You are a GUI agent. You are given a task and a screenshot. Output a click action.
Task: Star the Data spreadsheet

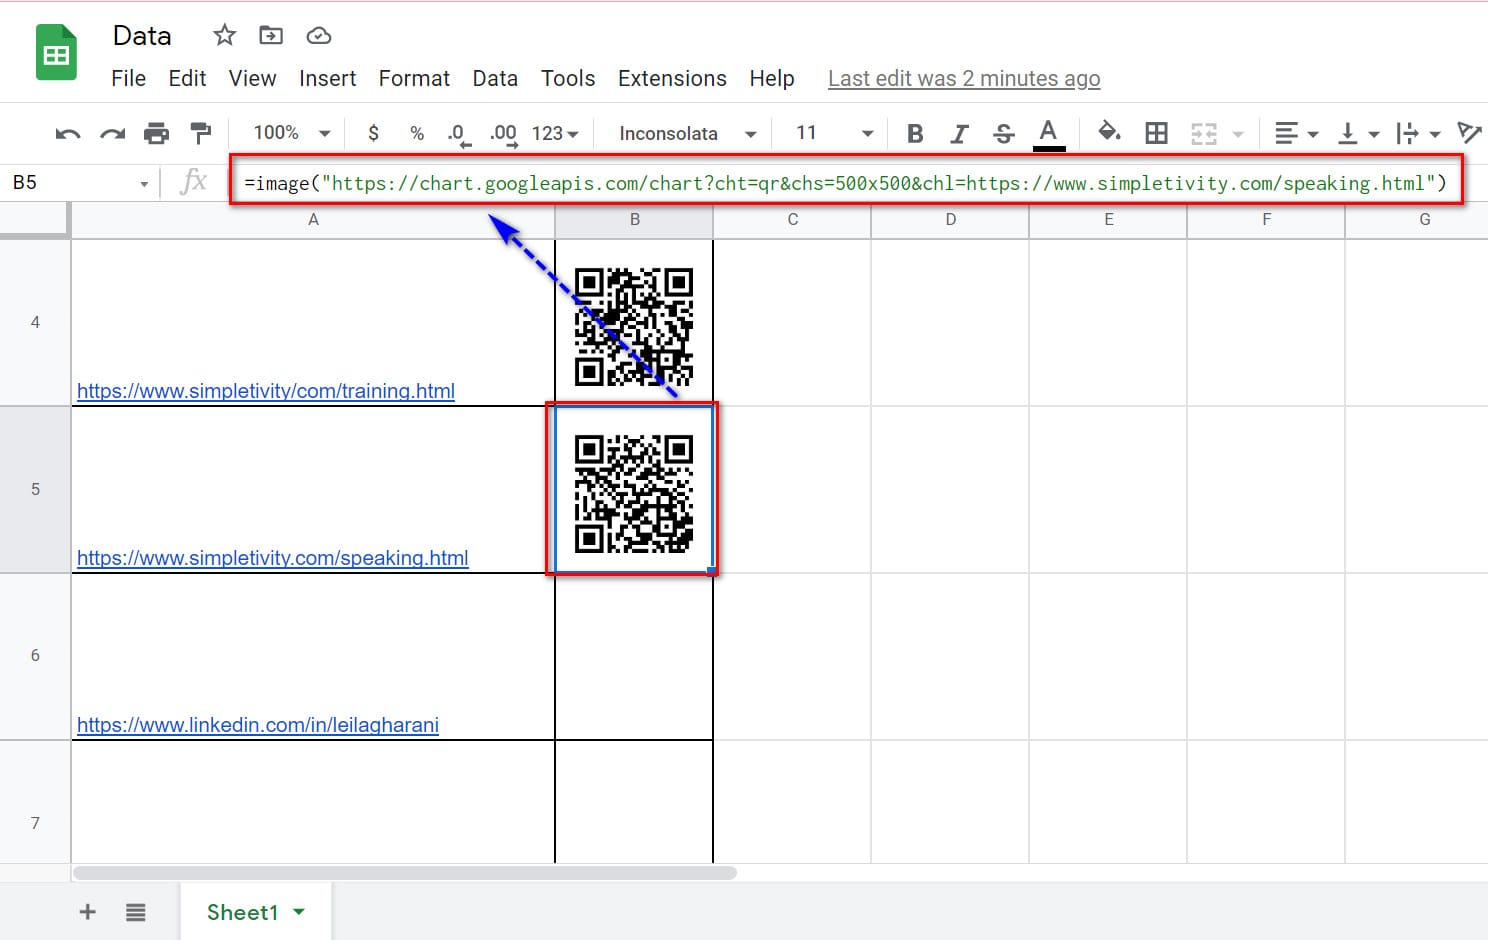[224, 36]
